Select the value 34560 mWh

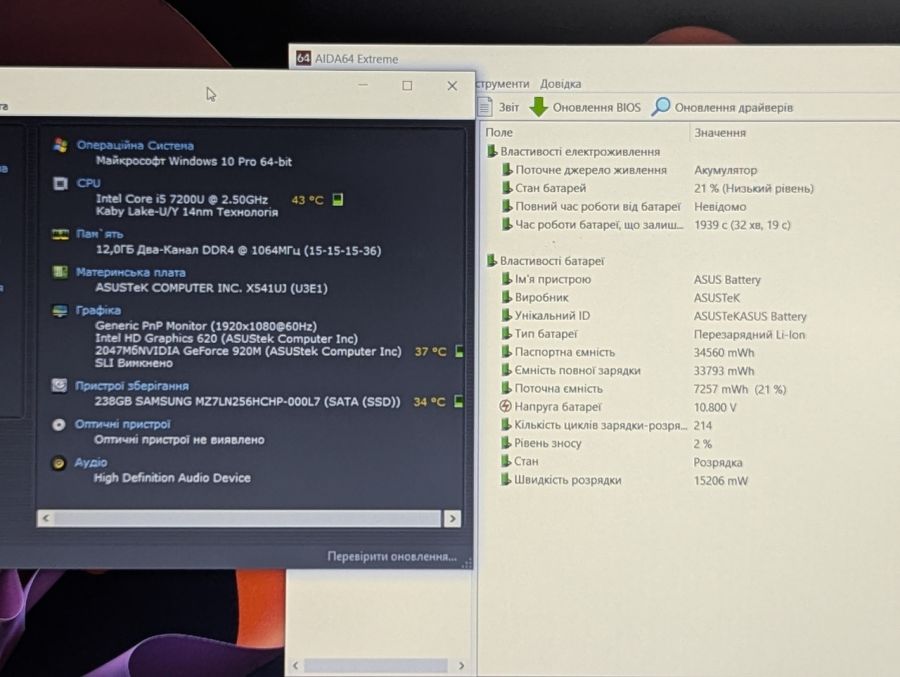pyautogui.click(x=724, y=353)
